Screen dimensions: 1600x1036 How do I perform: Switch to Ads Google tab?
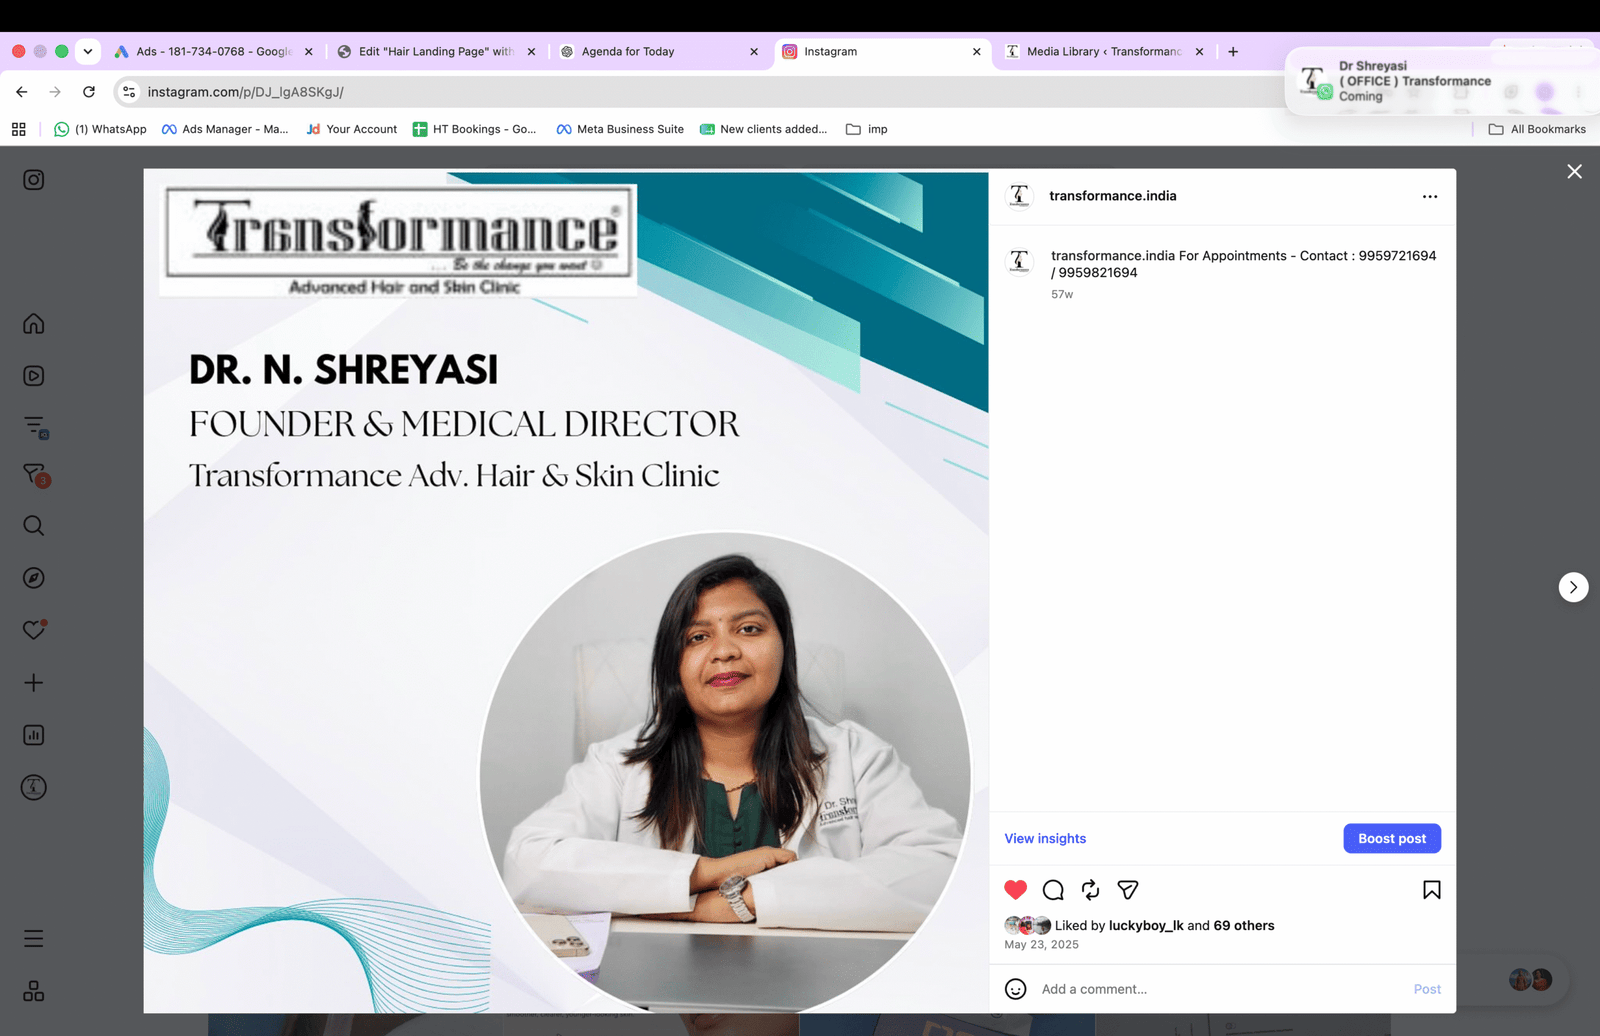click(214, 52)
